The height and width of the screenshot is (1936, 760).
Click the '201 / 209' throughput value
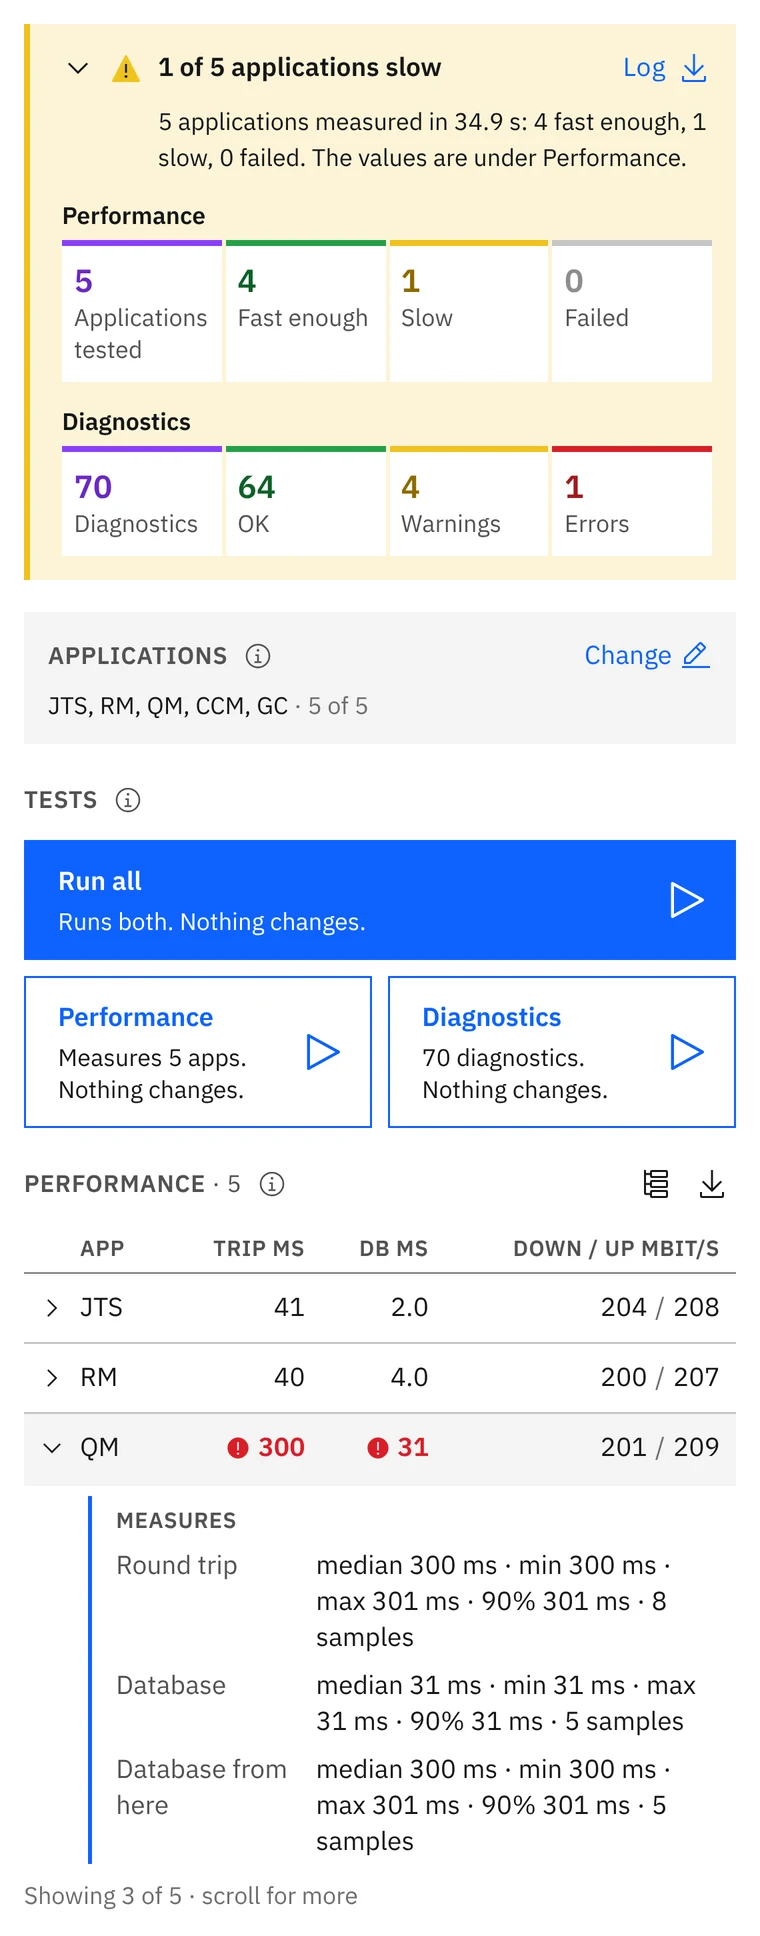pos(660,1447)
